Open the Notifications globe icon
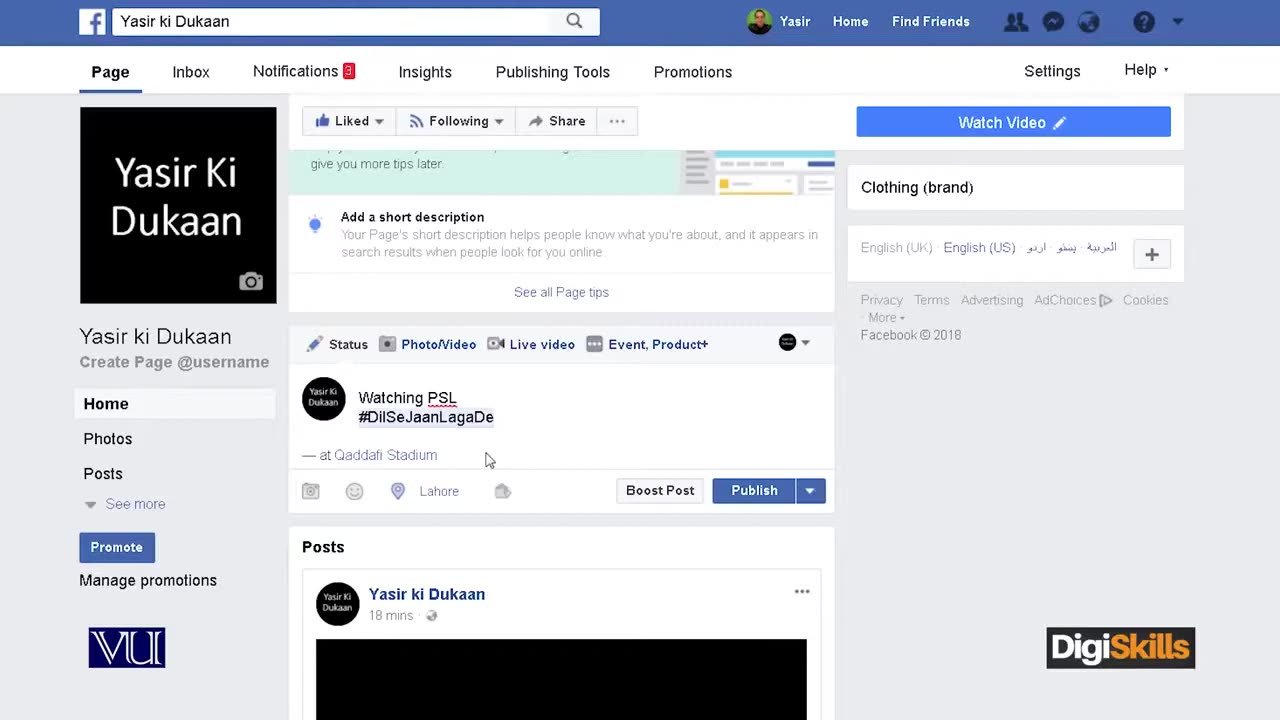 (1089, 22)
